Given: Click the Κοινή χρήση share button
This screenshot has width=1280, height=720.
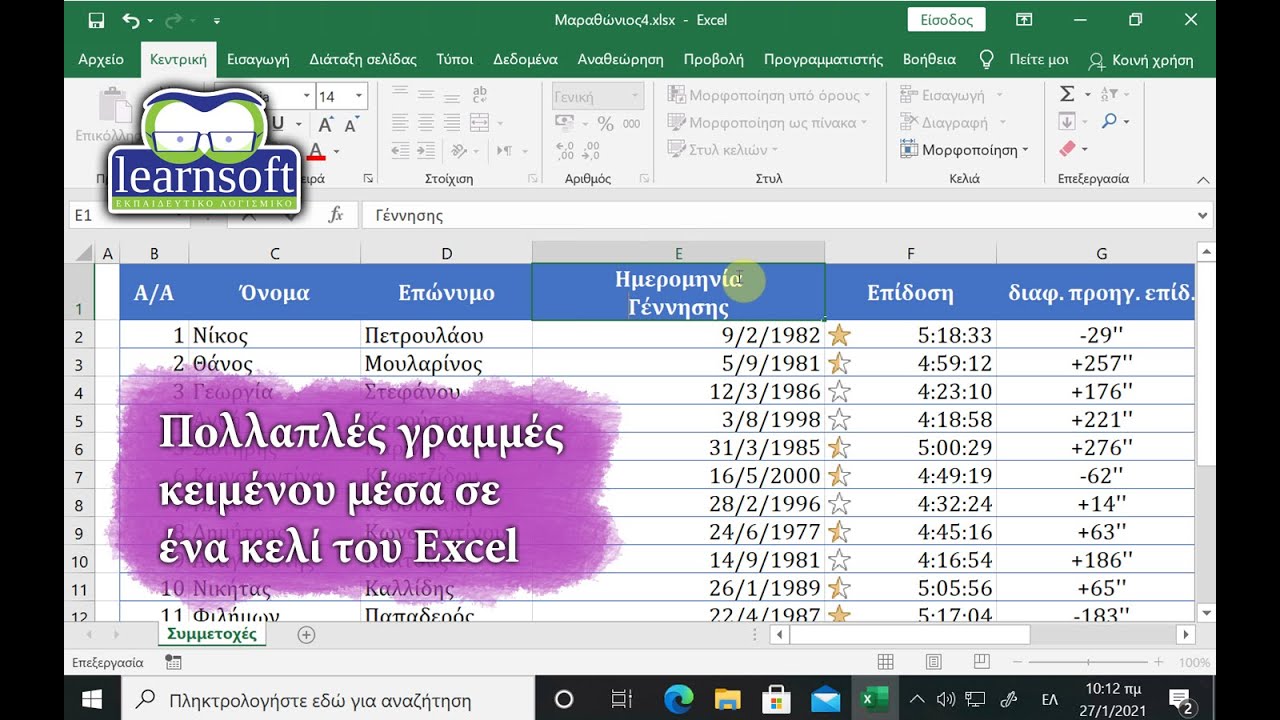Looking at the screenshot, I should pyautogui.click(x=1141, y=60).
